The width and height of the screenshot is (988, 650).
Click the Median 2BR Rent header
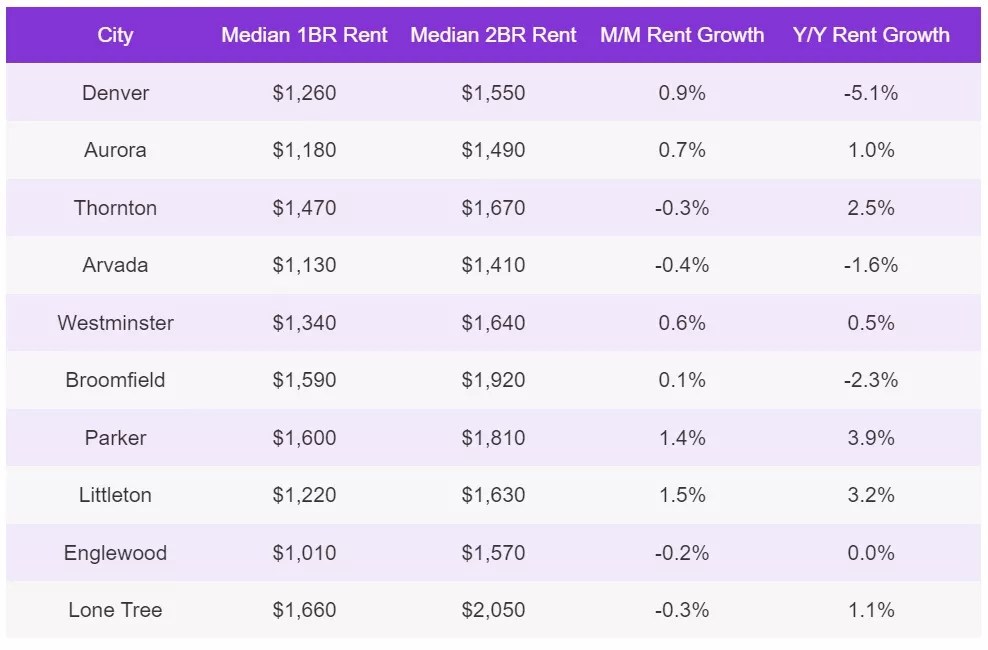[x=493, y=35]
